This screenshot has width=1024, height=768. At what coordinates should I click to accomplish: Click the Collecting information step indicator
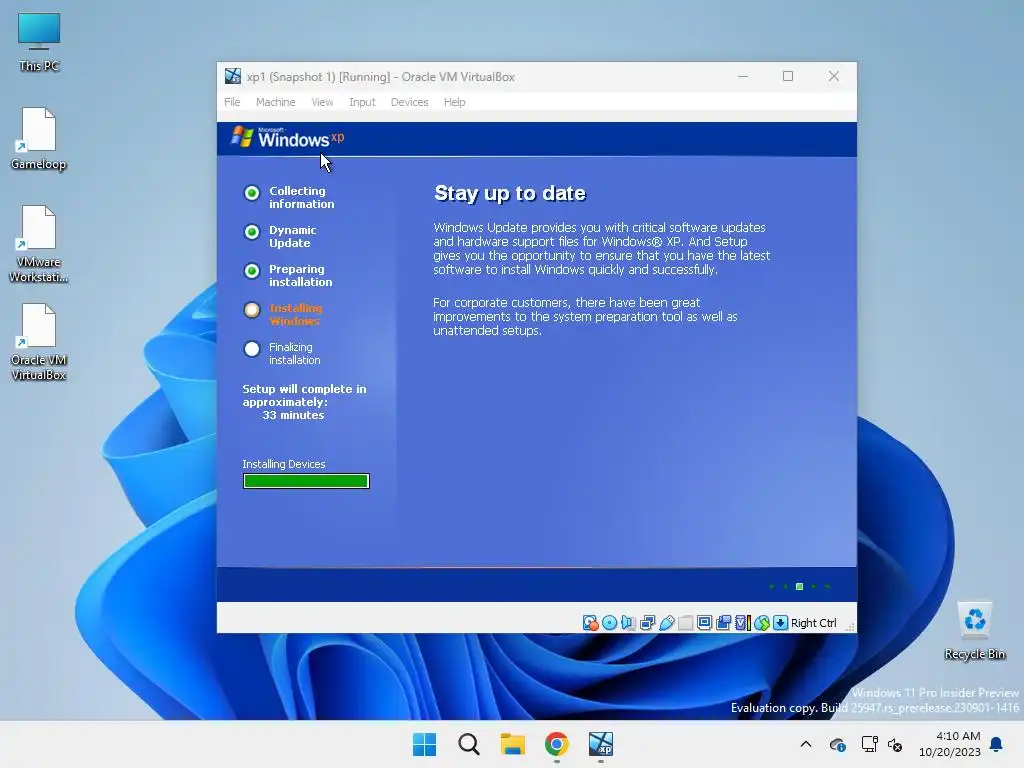click(251, 193)
